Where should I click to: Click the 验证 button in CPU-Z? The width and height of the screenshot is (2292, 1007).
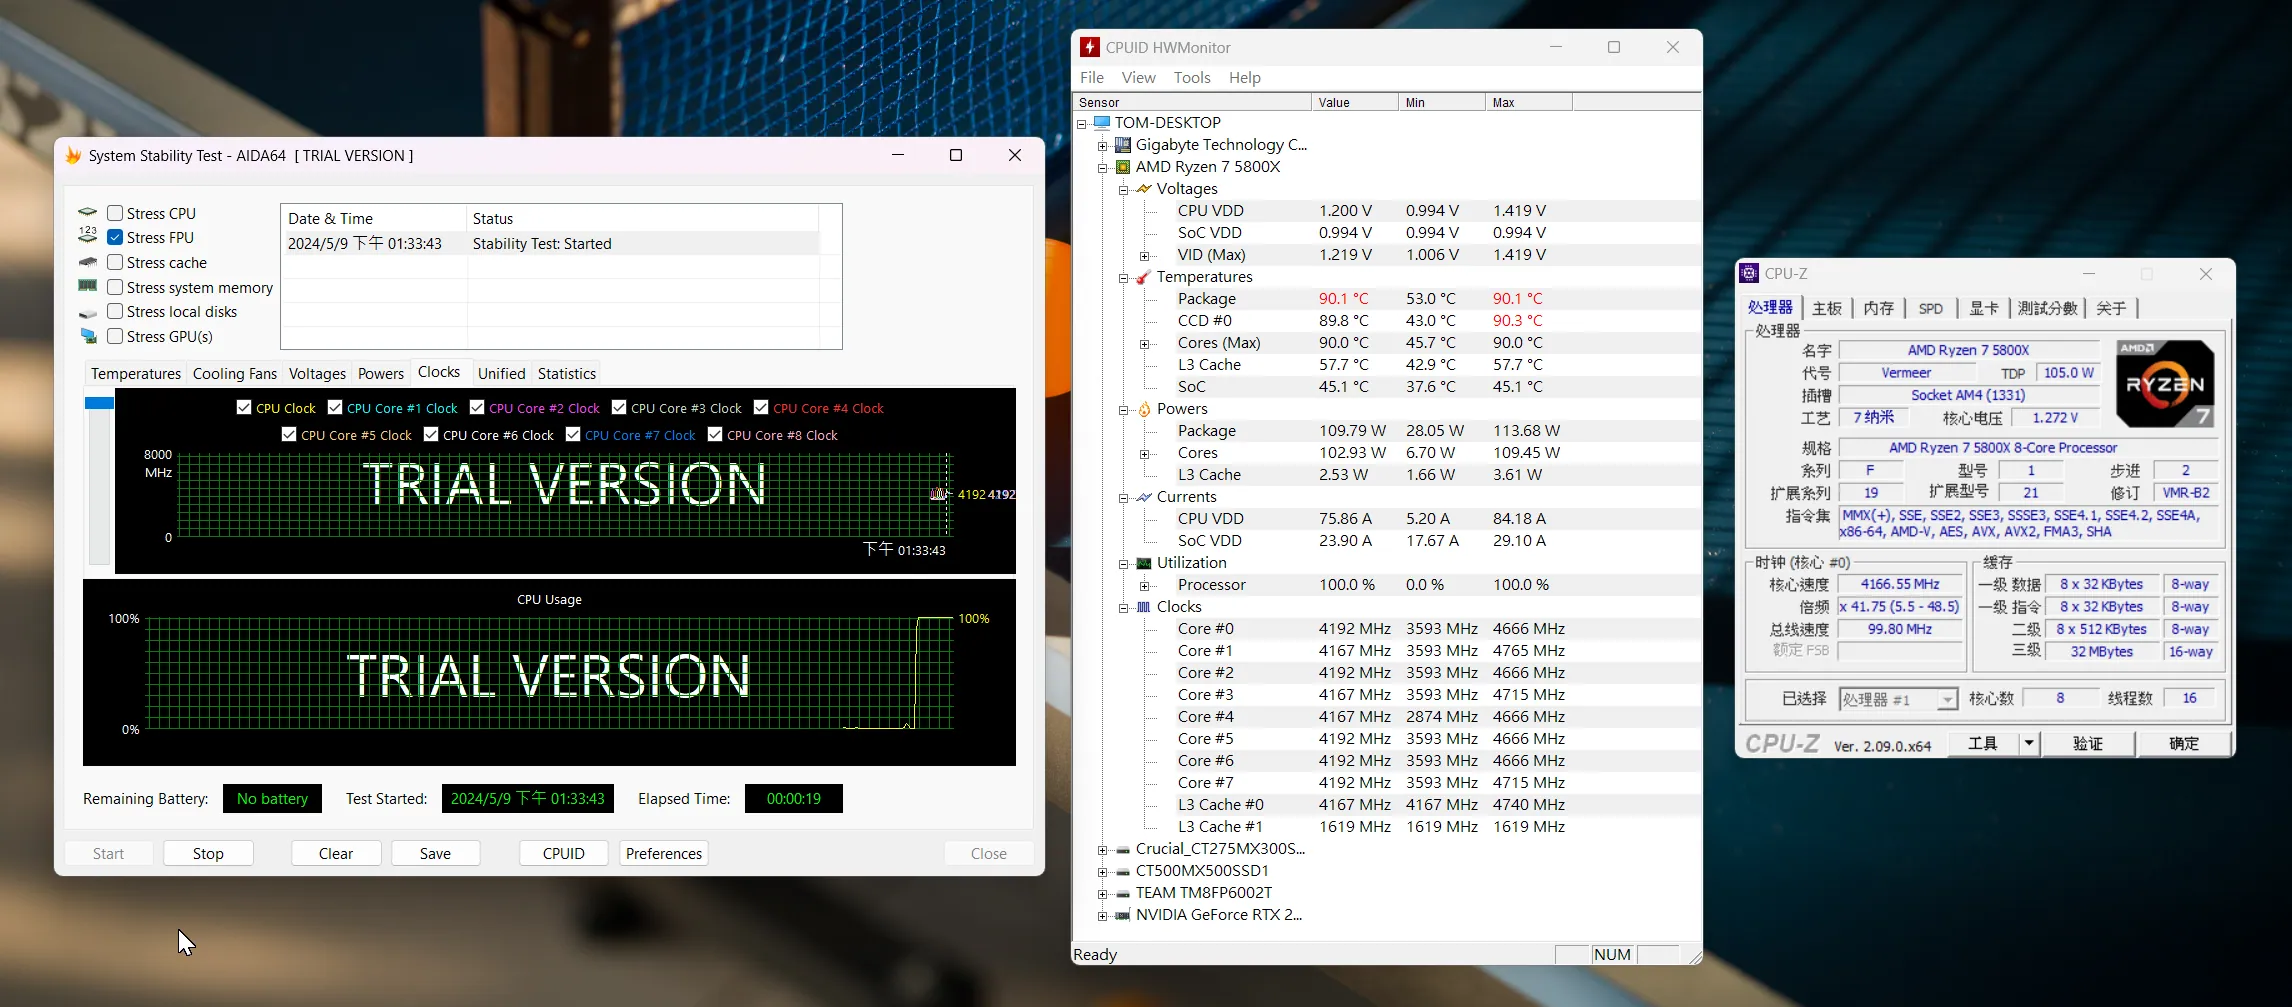[x=2088, y=743]
